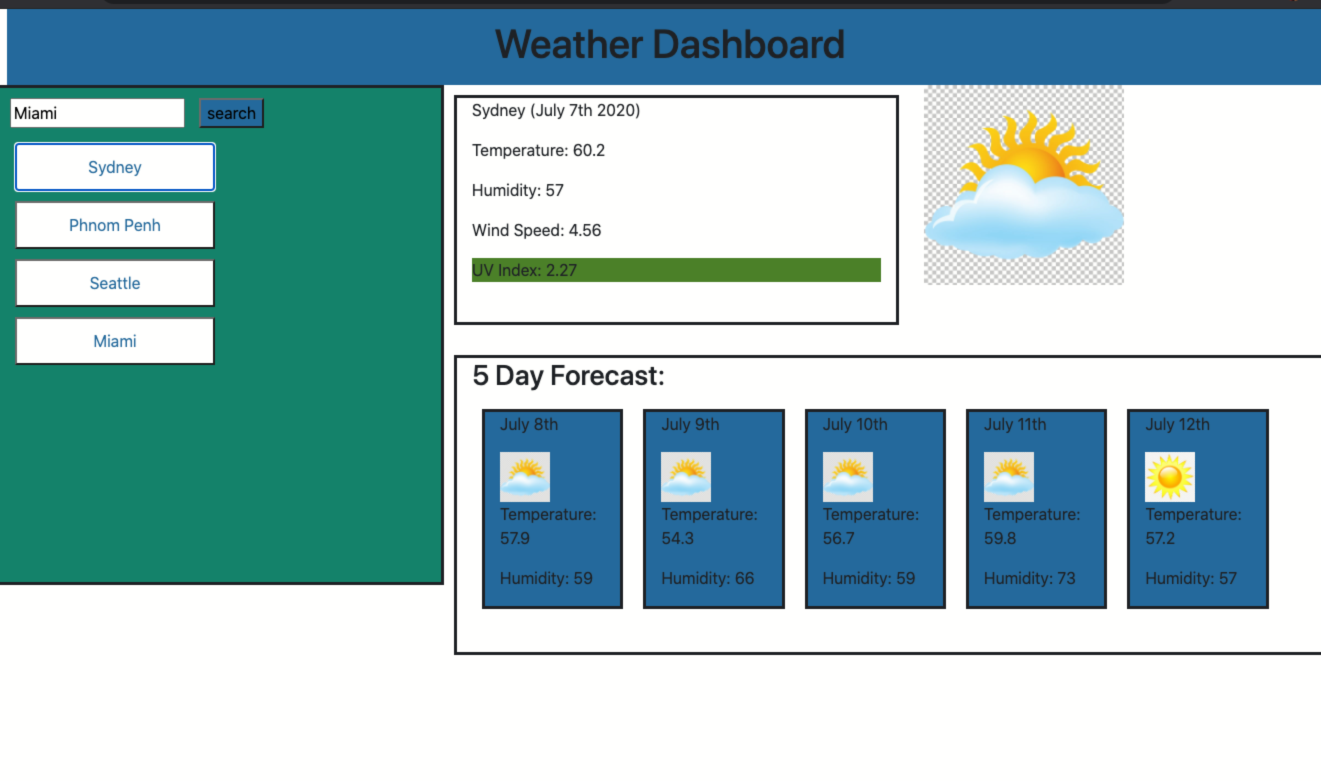Select the Sydney city button
The image size is (1321, 781).
114,167
